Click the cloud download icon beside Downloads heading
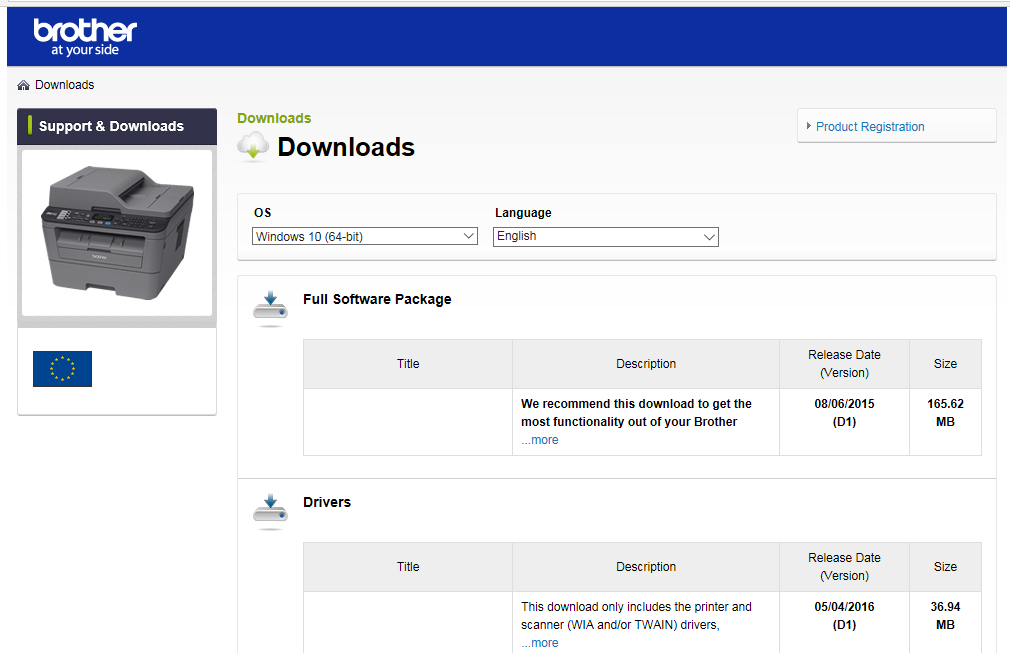 pos(252,146)
